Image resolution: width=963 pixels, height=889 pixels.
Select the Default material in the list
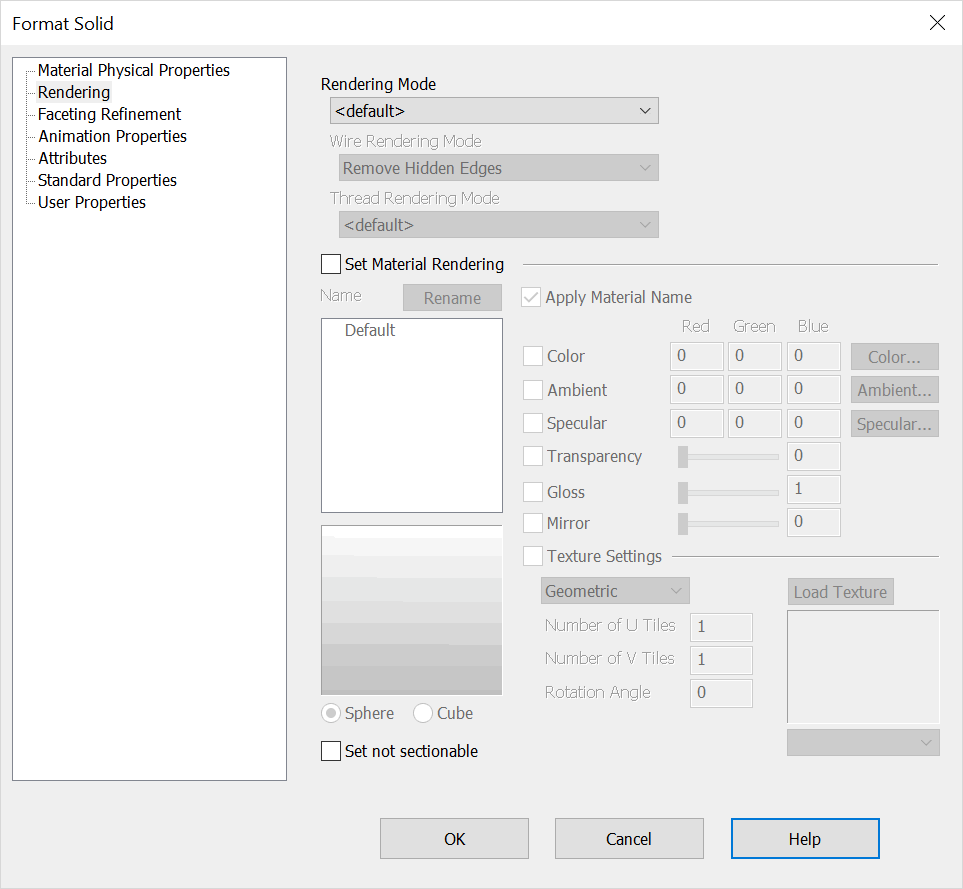pos(370,329)
